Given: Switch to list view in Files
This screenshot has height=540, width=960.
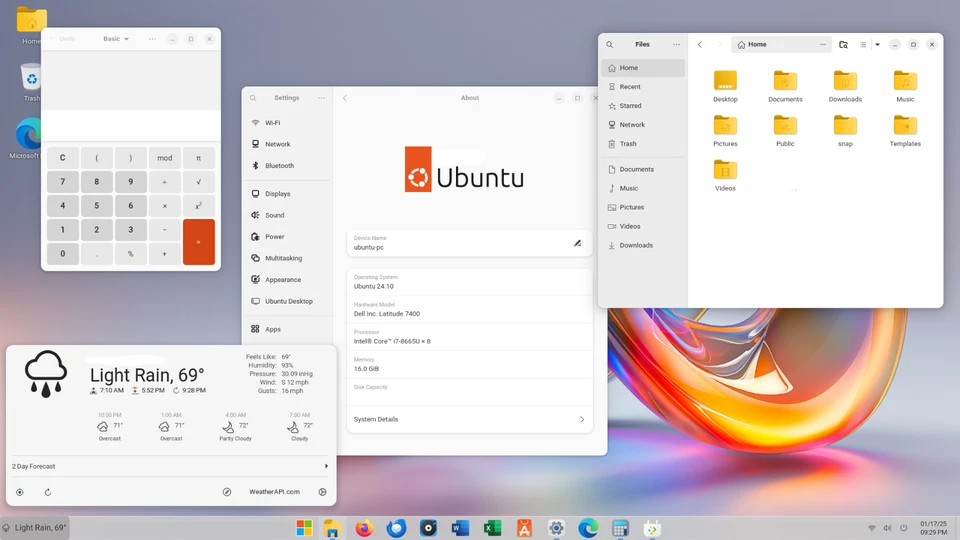Looking at the screenshot, I should [x=863, y=45].
